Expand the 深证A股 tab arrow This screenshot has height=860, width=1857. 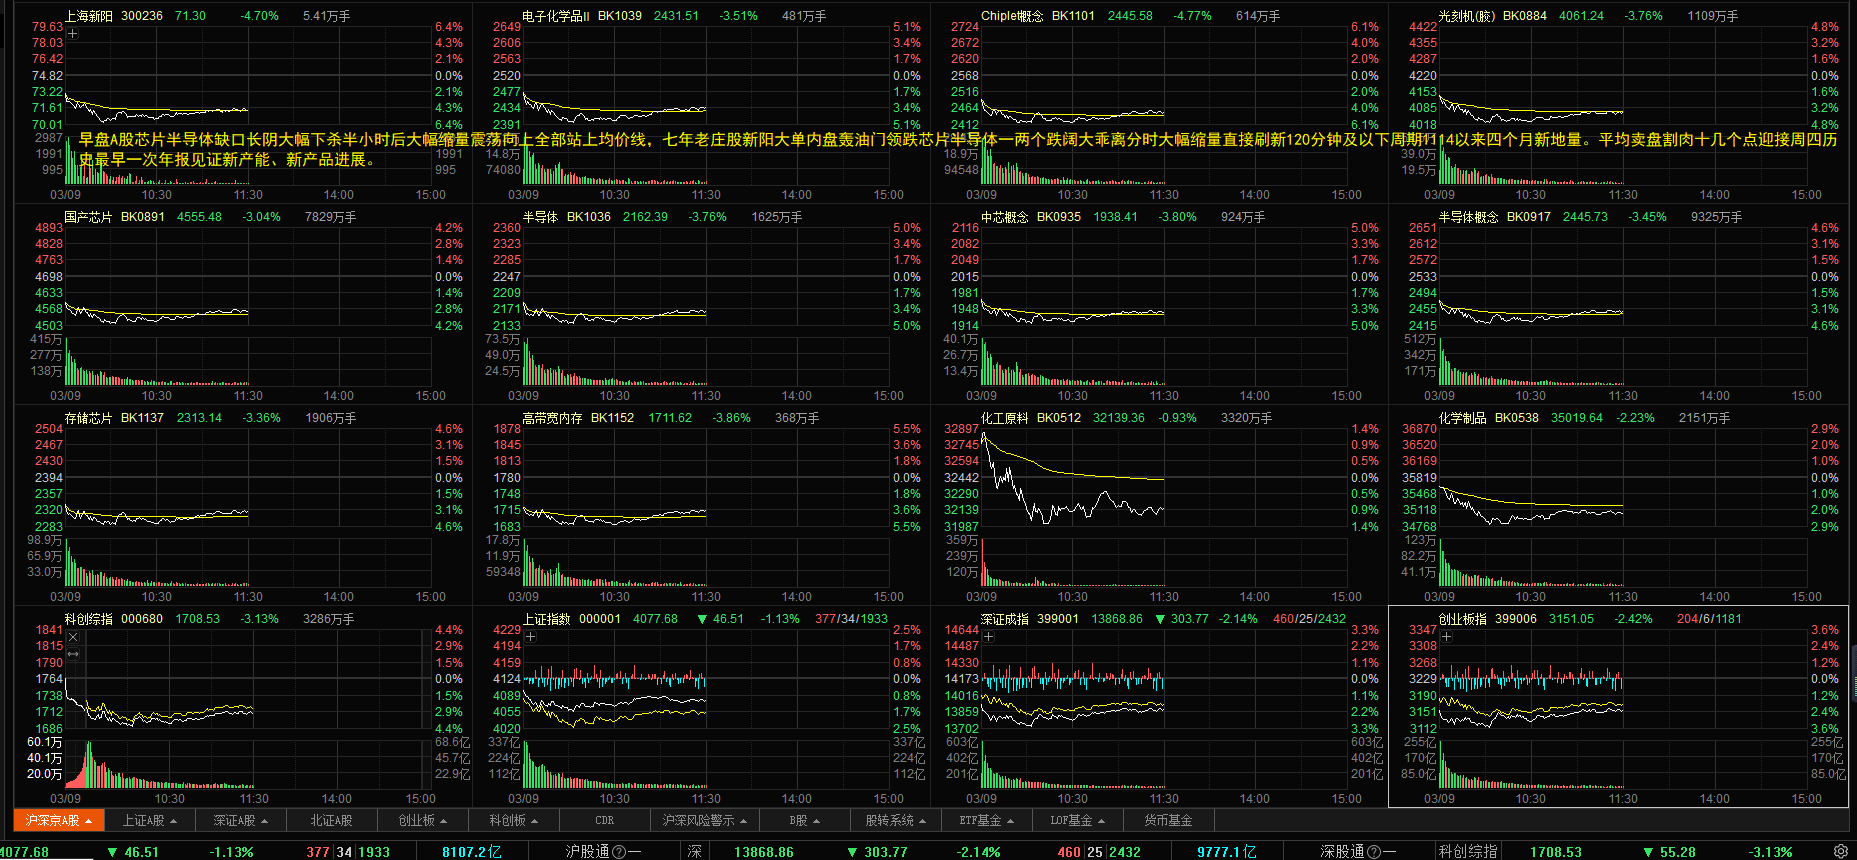(x=264, y=821)
